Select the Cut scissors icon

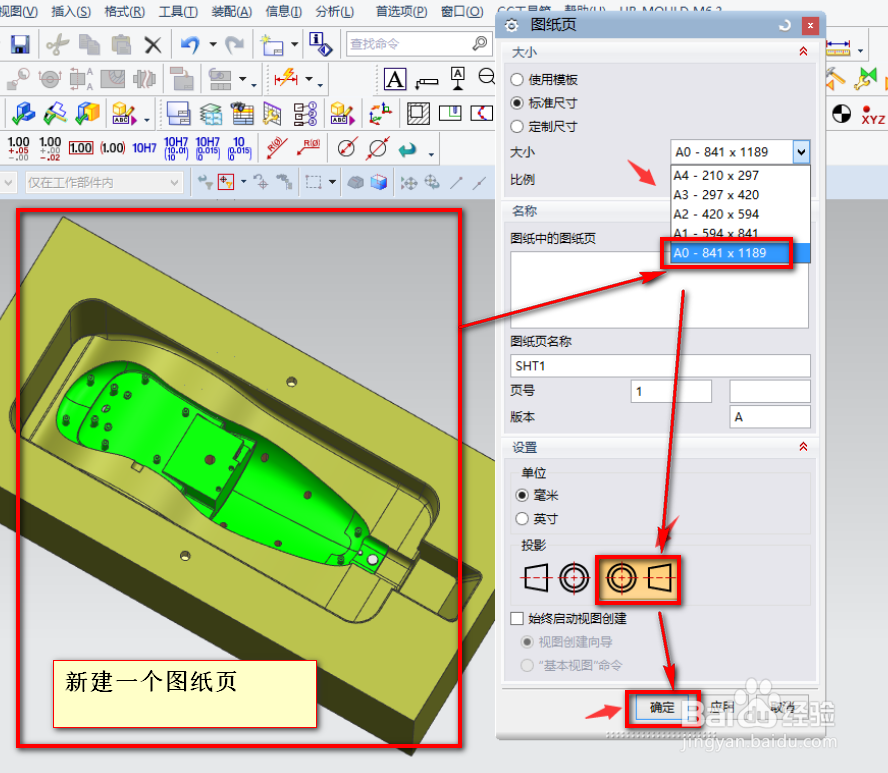click(57, 44)
